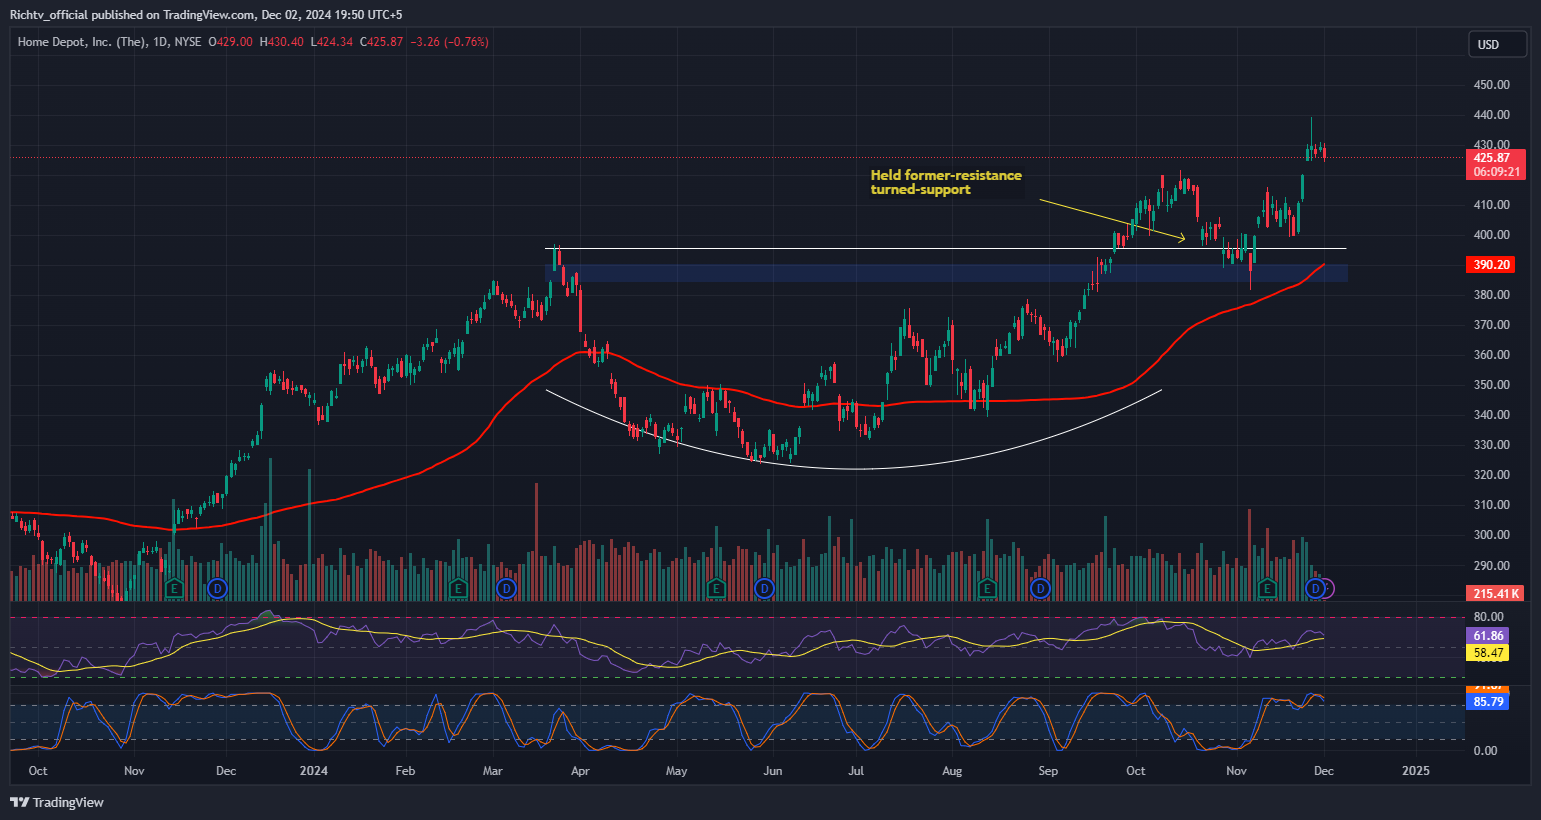Click the 400.00 price axis label
Image resolution: width=1541 pixels, height=820 pixels.
click(x=1491, y=235)
